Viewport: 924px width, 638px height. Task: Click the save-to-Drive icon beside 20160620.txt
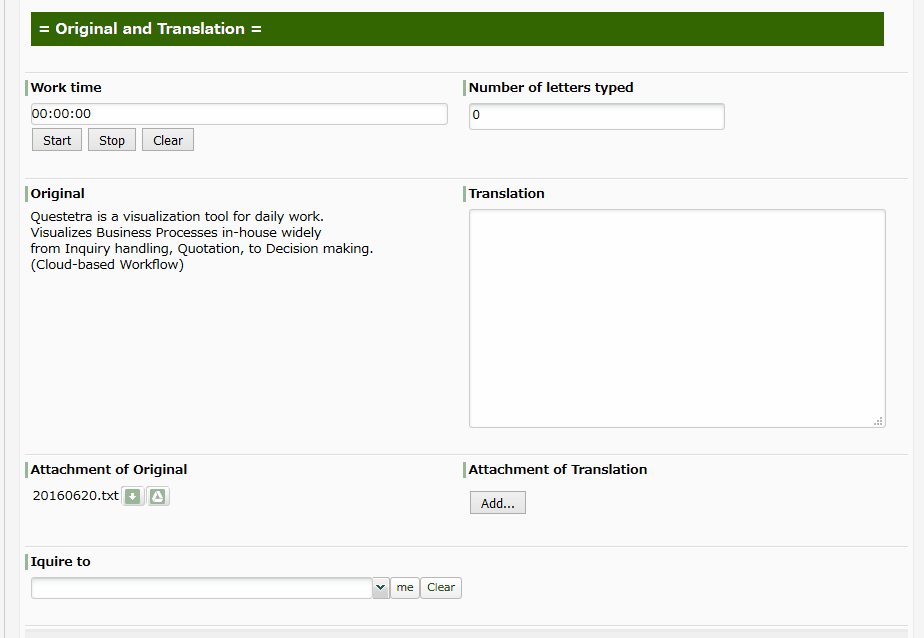[x=158, y=496]
